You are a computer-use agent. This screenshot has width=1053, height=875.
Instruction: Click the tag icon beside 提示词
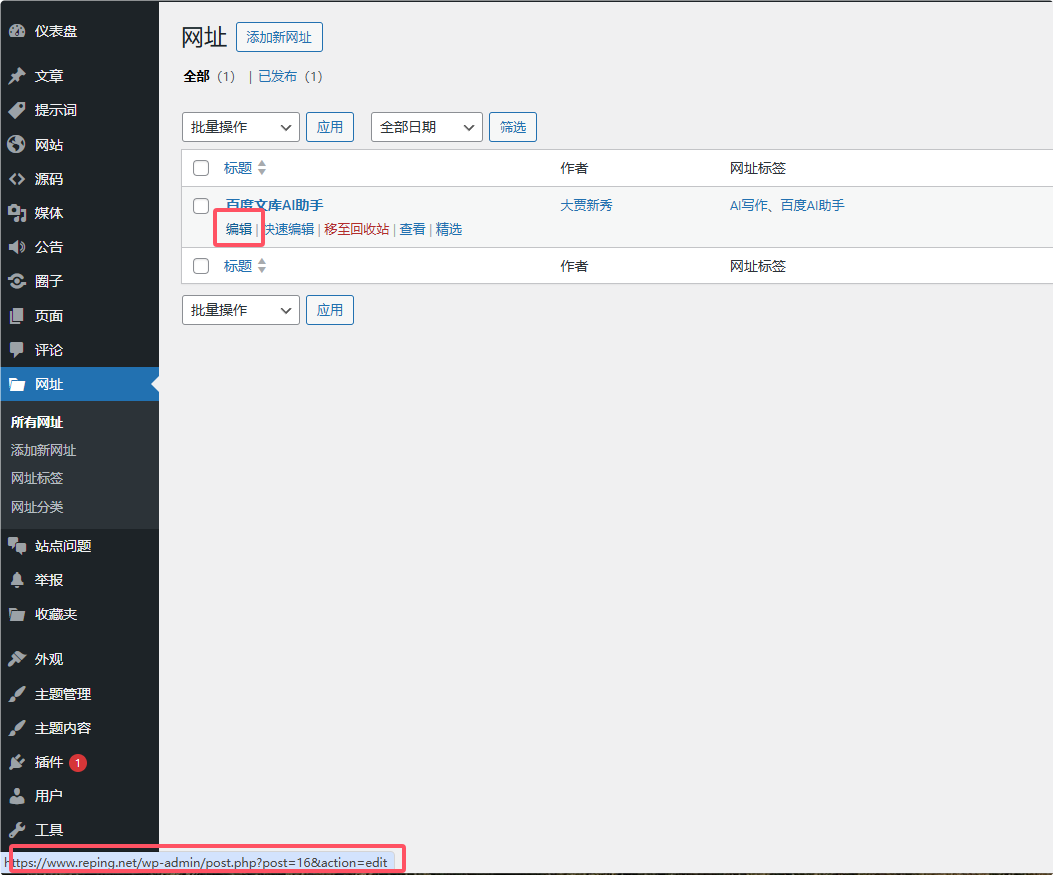coord(17,110)
